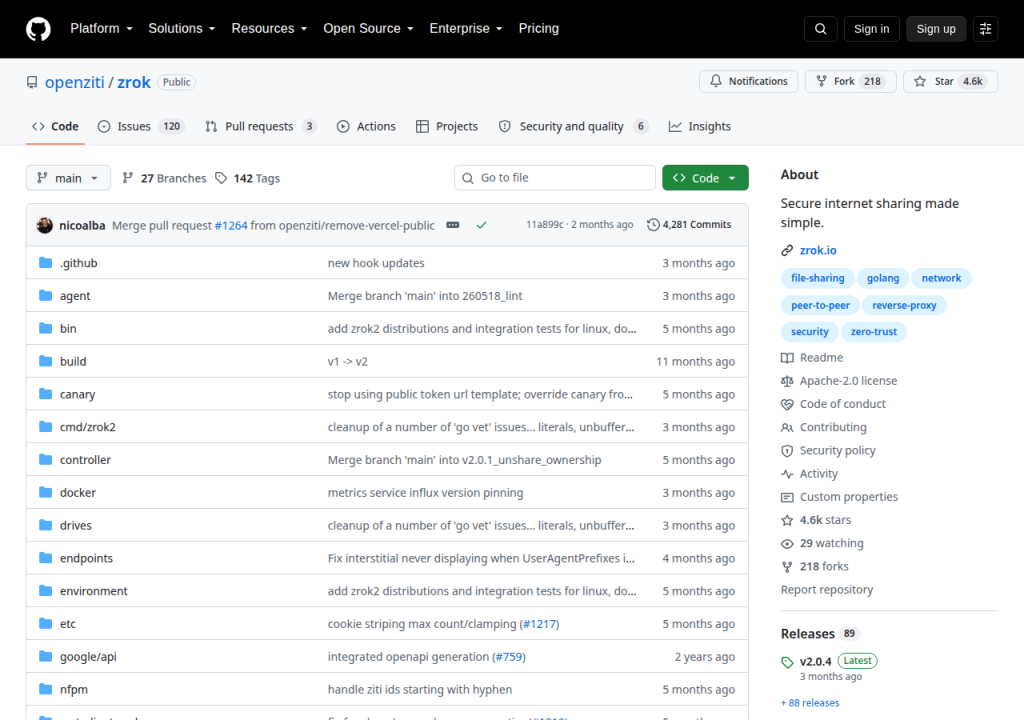
Task: Go to the GitHub home logo
Action: coord(38,29)
